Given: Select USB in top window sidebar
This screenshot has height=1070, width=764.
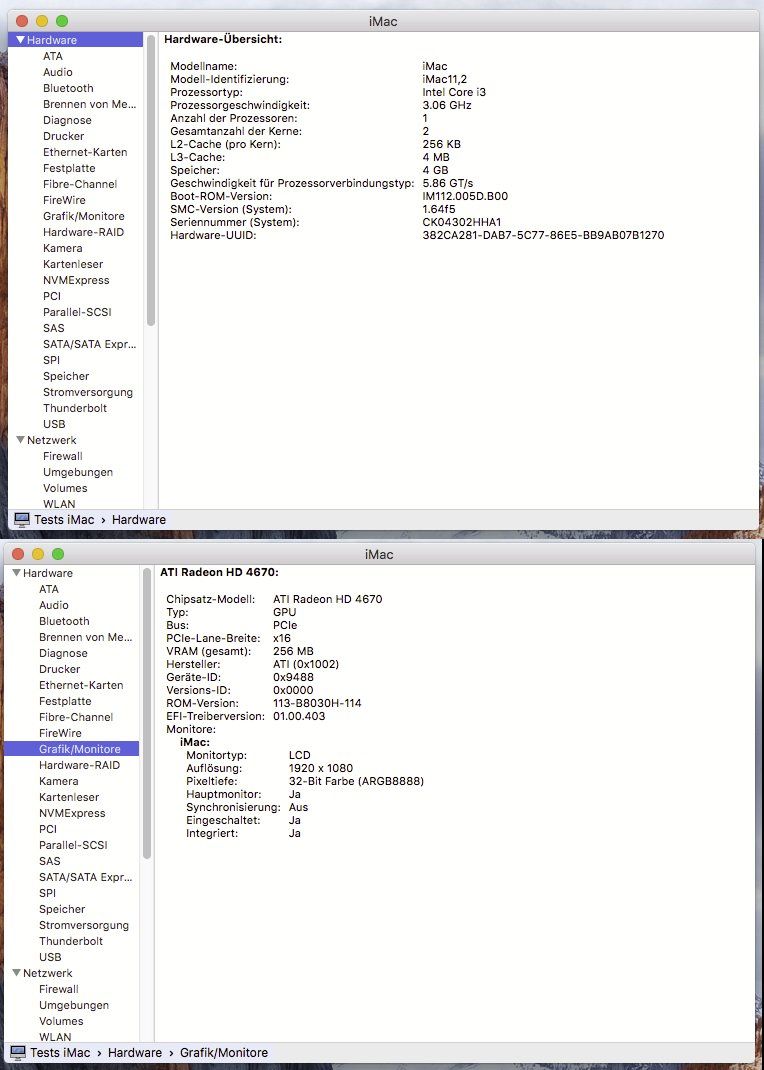Looking at the screenshot, I should pyautogui.click(x=54, y=424).
